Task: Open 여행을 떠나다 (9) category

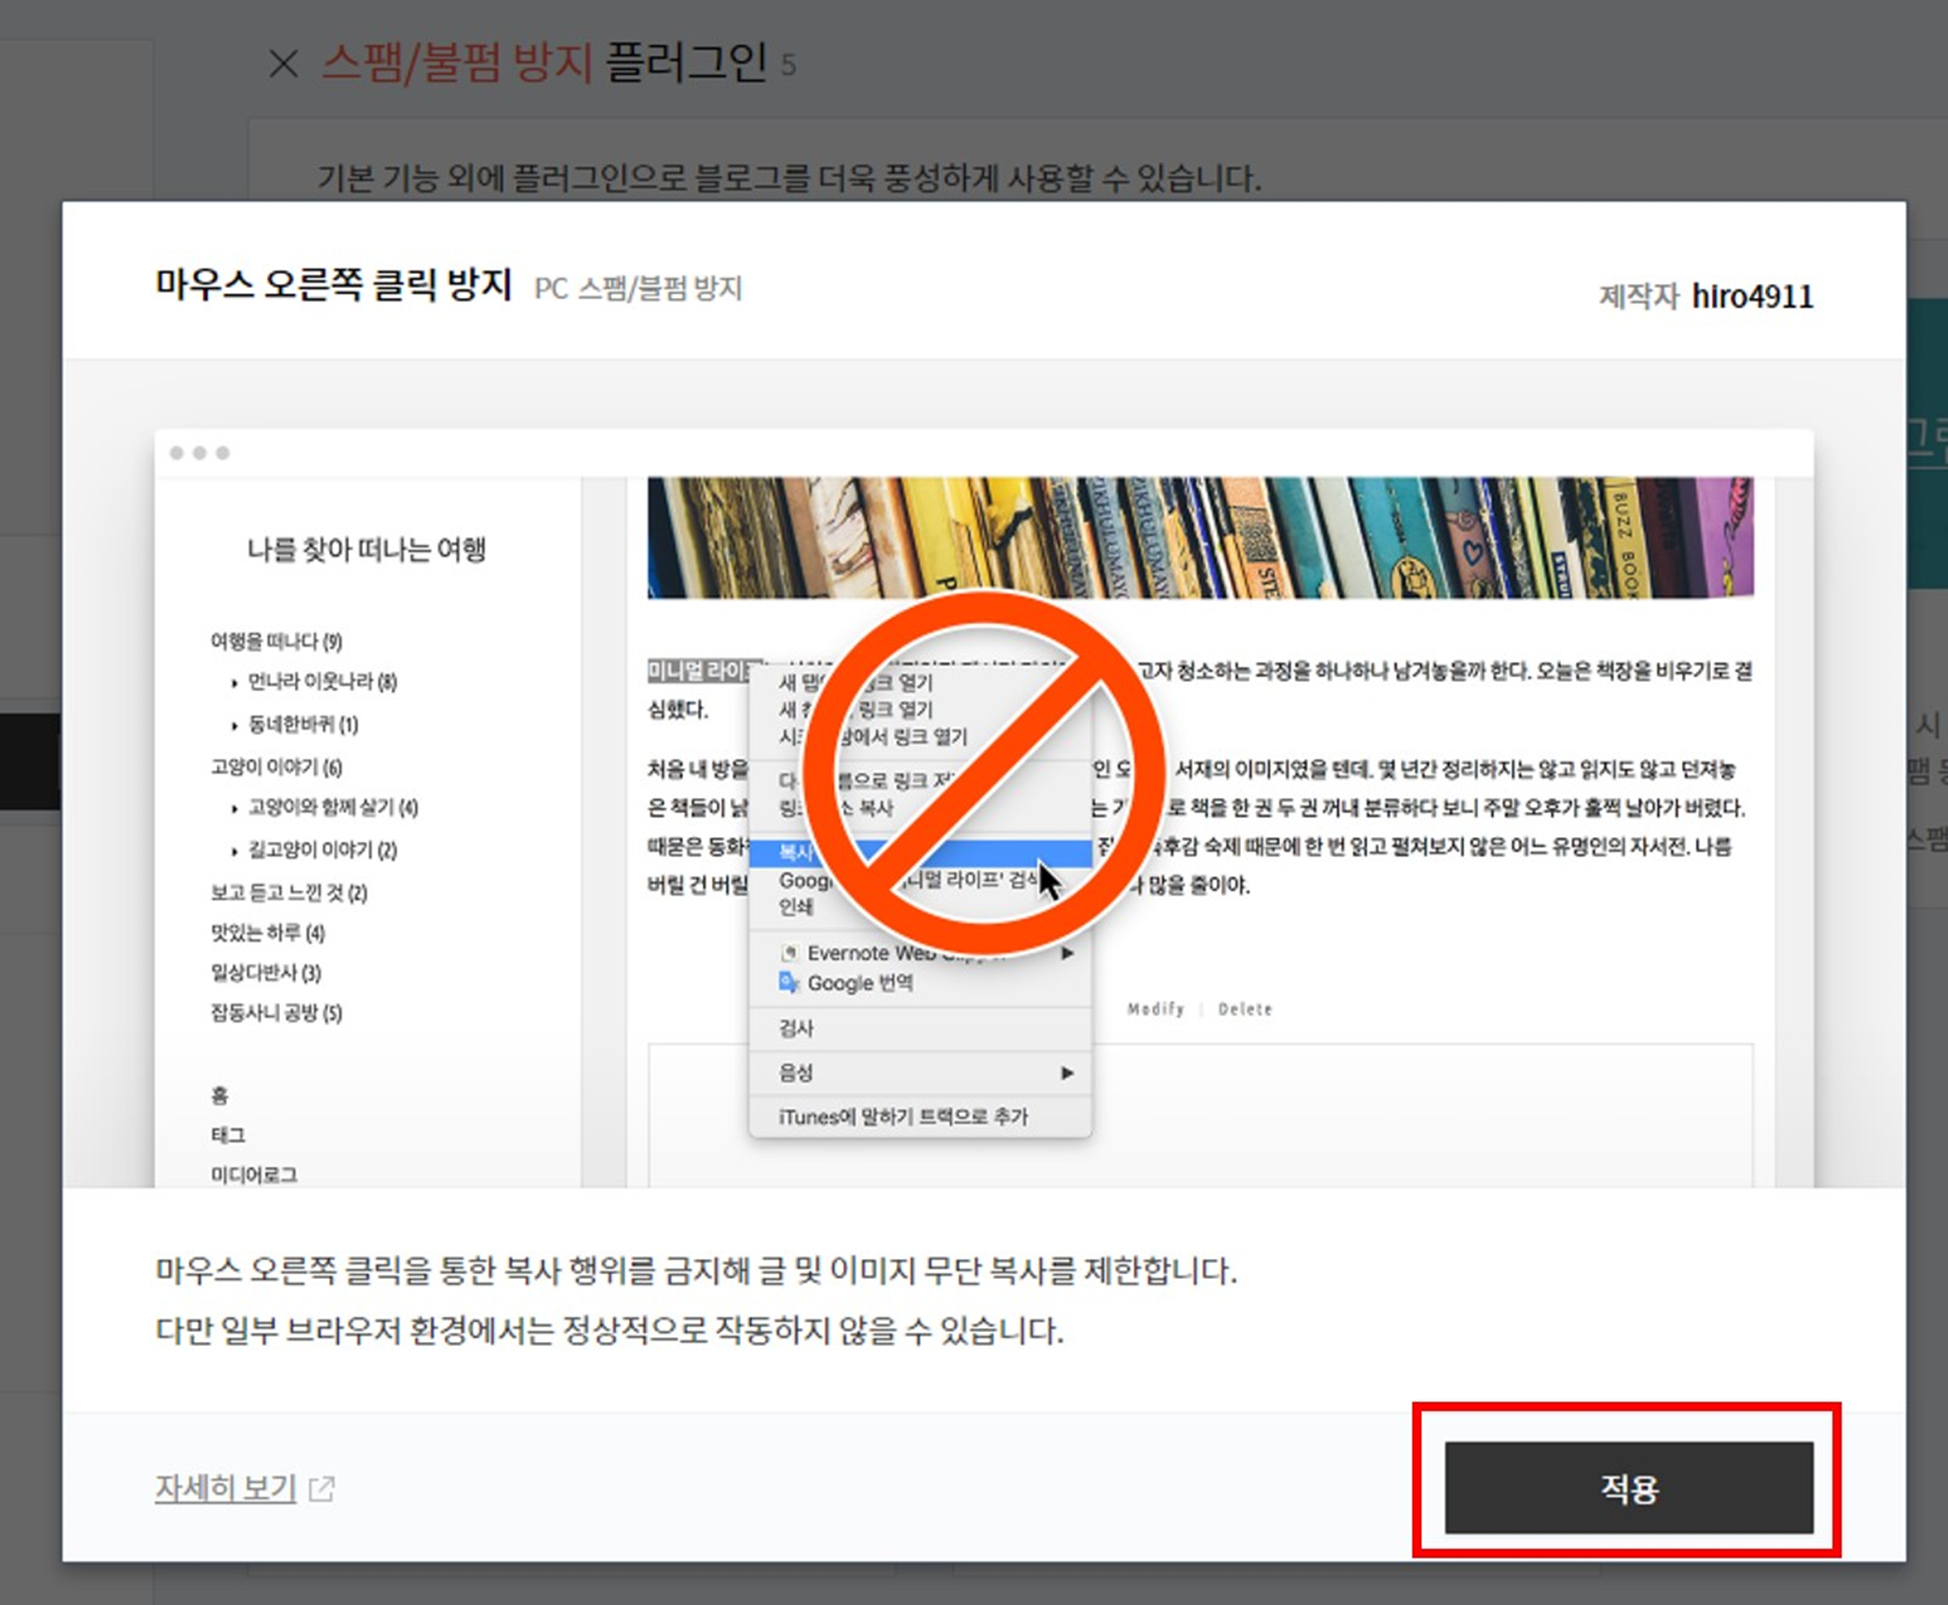Action: [276, 641]
